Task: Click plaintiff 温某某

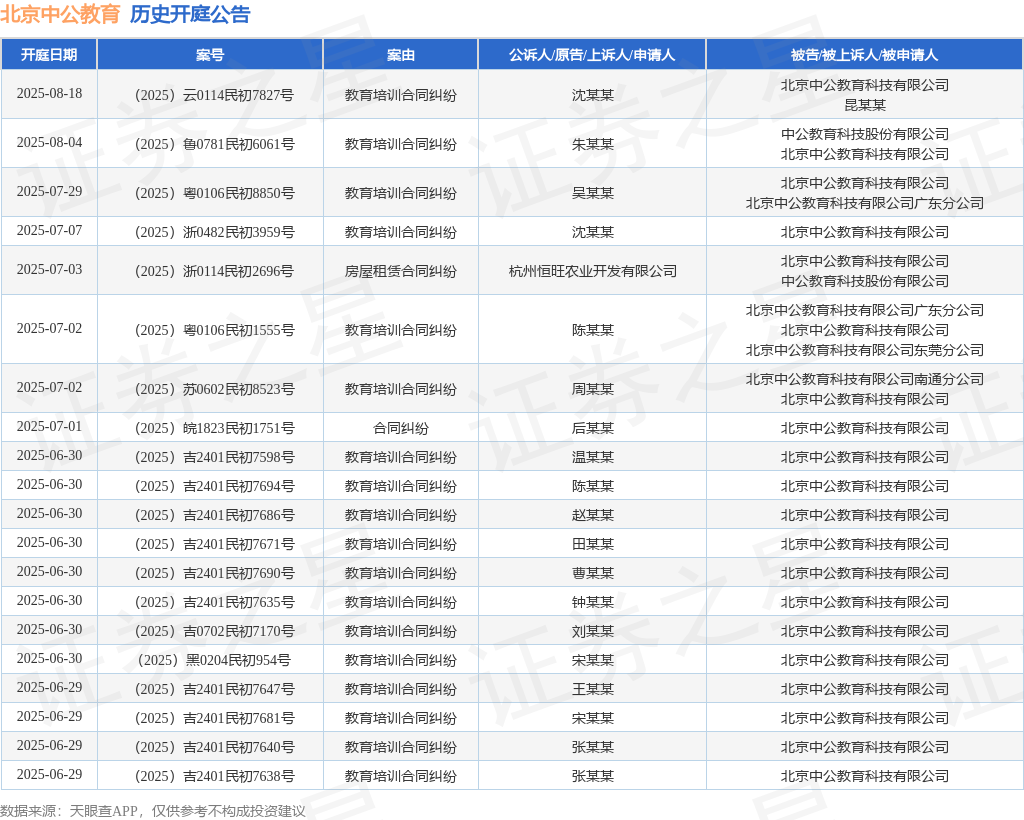Action: click(x=592, y=458)
